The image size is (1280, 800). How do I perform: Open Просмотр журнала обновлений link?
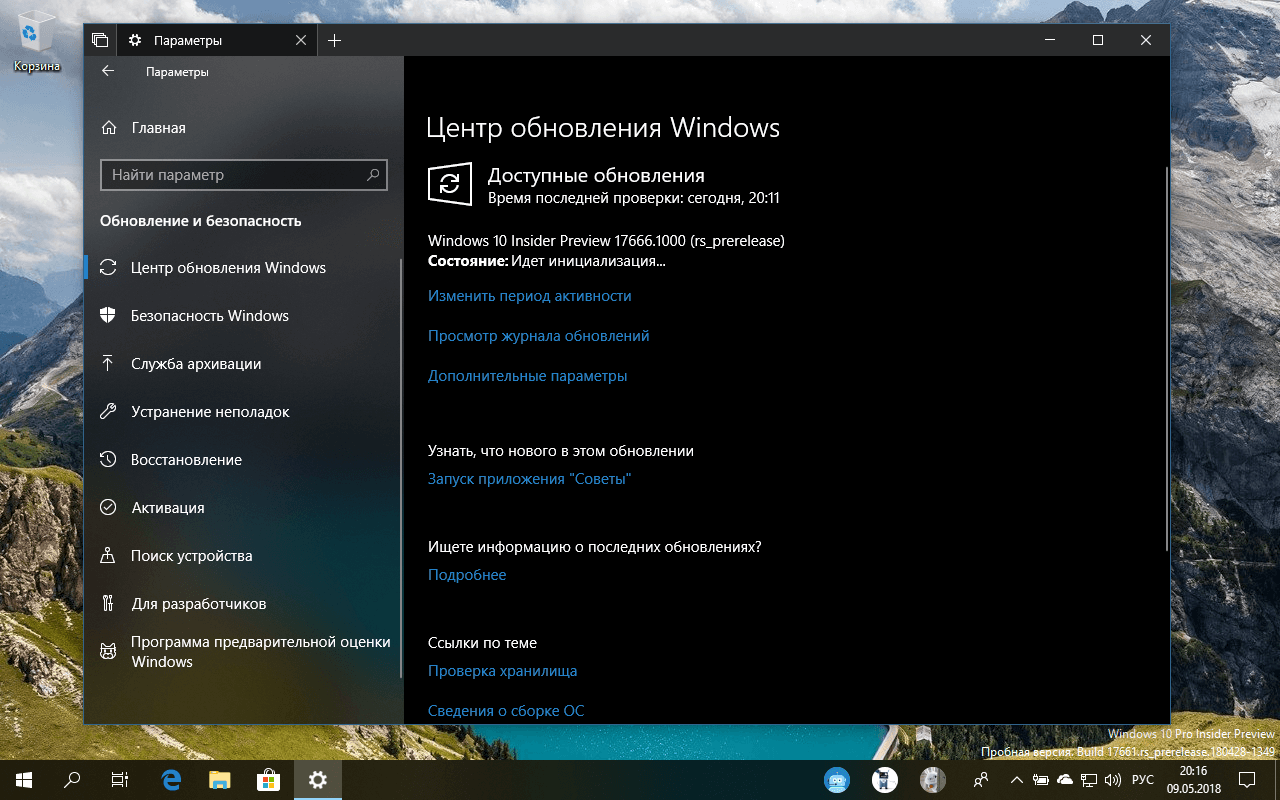point(539,336)
